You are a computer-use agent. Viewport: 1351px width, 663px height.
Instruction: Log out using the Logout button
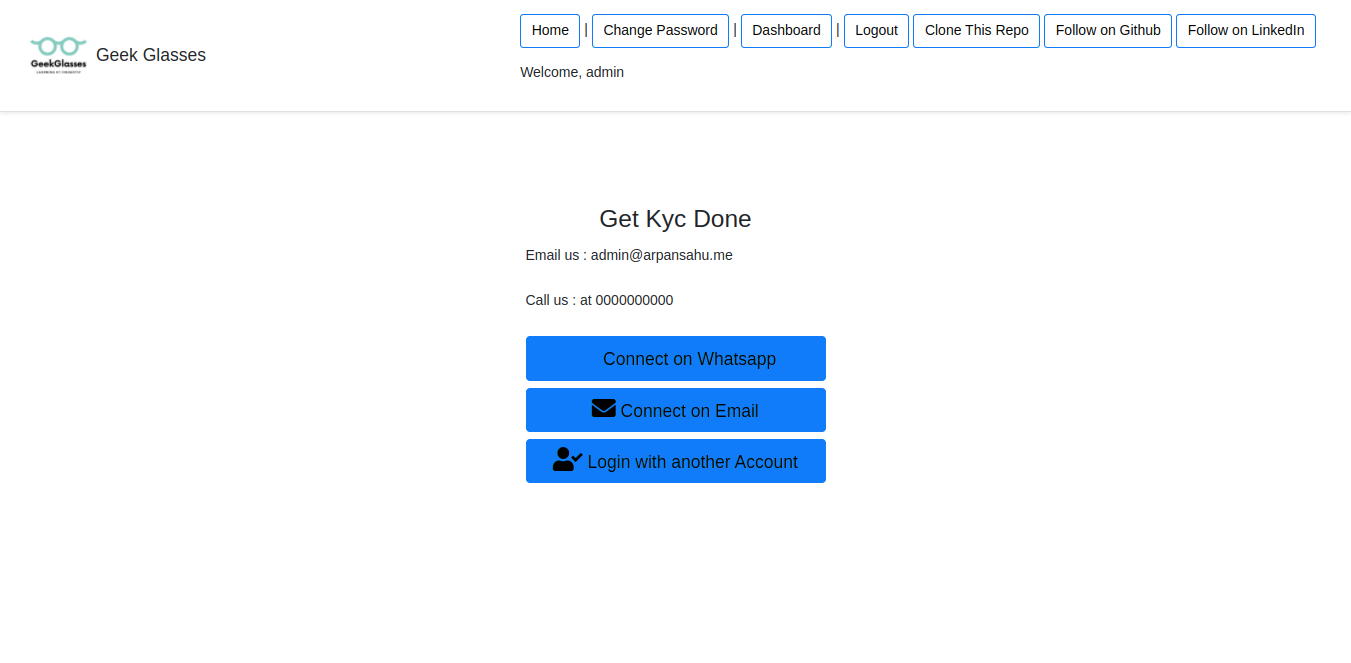(x=876, y=31)
